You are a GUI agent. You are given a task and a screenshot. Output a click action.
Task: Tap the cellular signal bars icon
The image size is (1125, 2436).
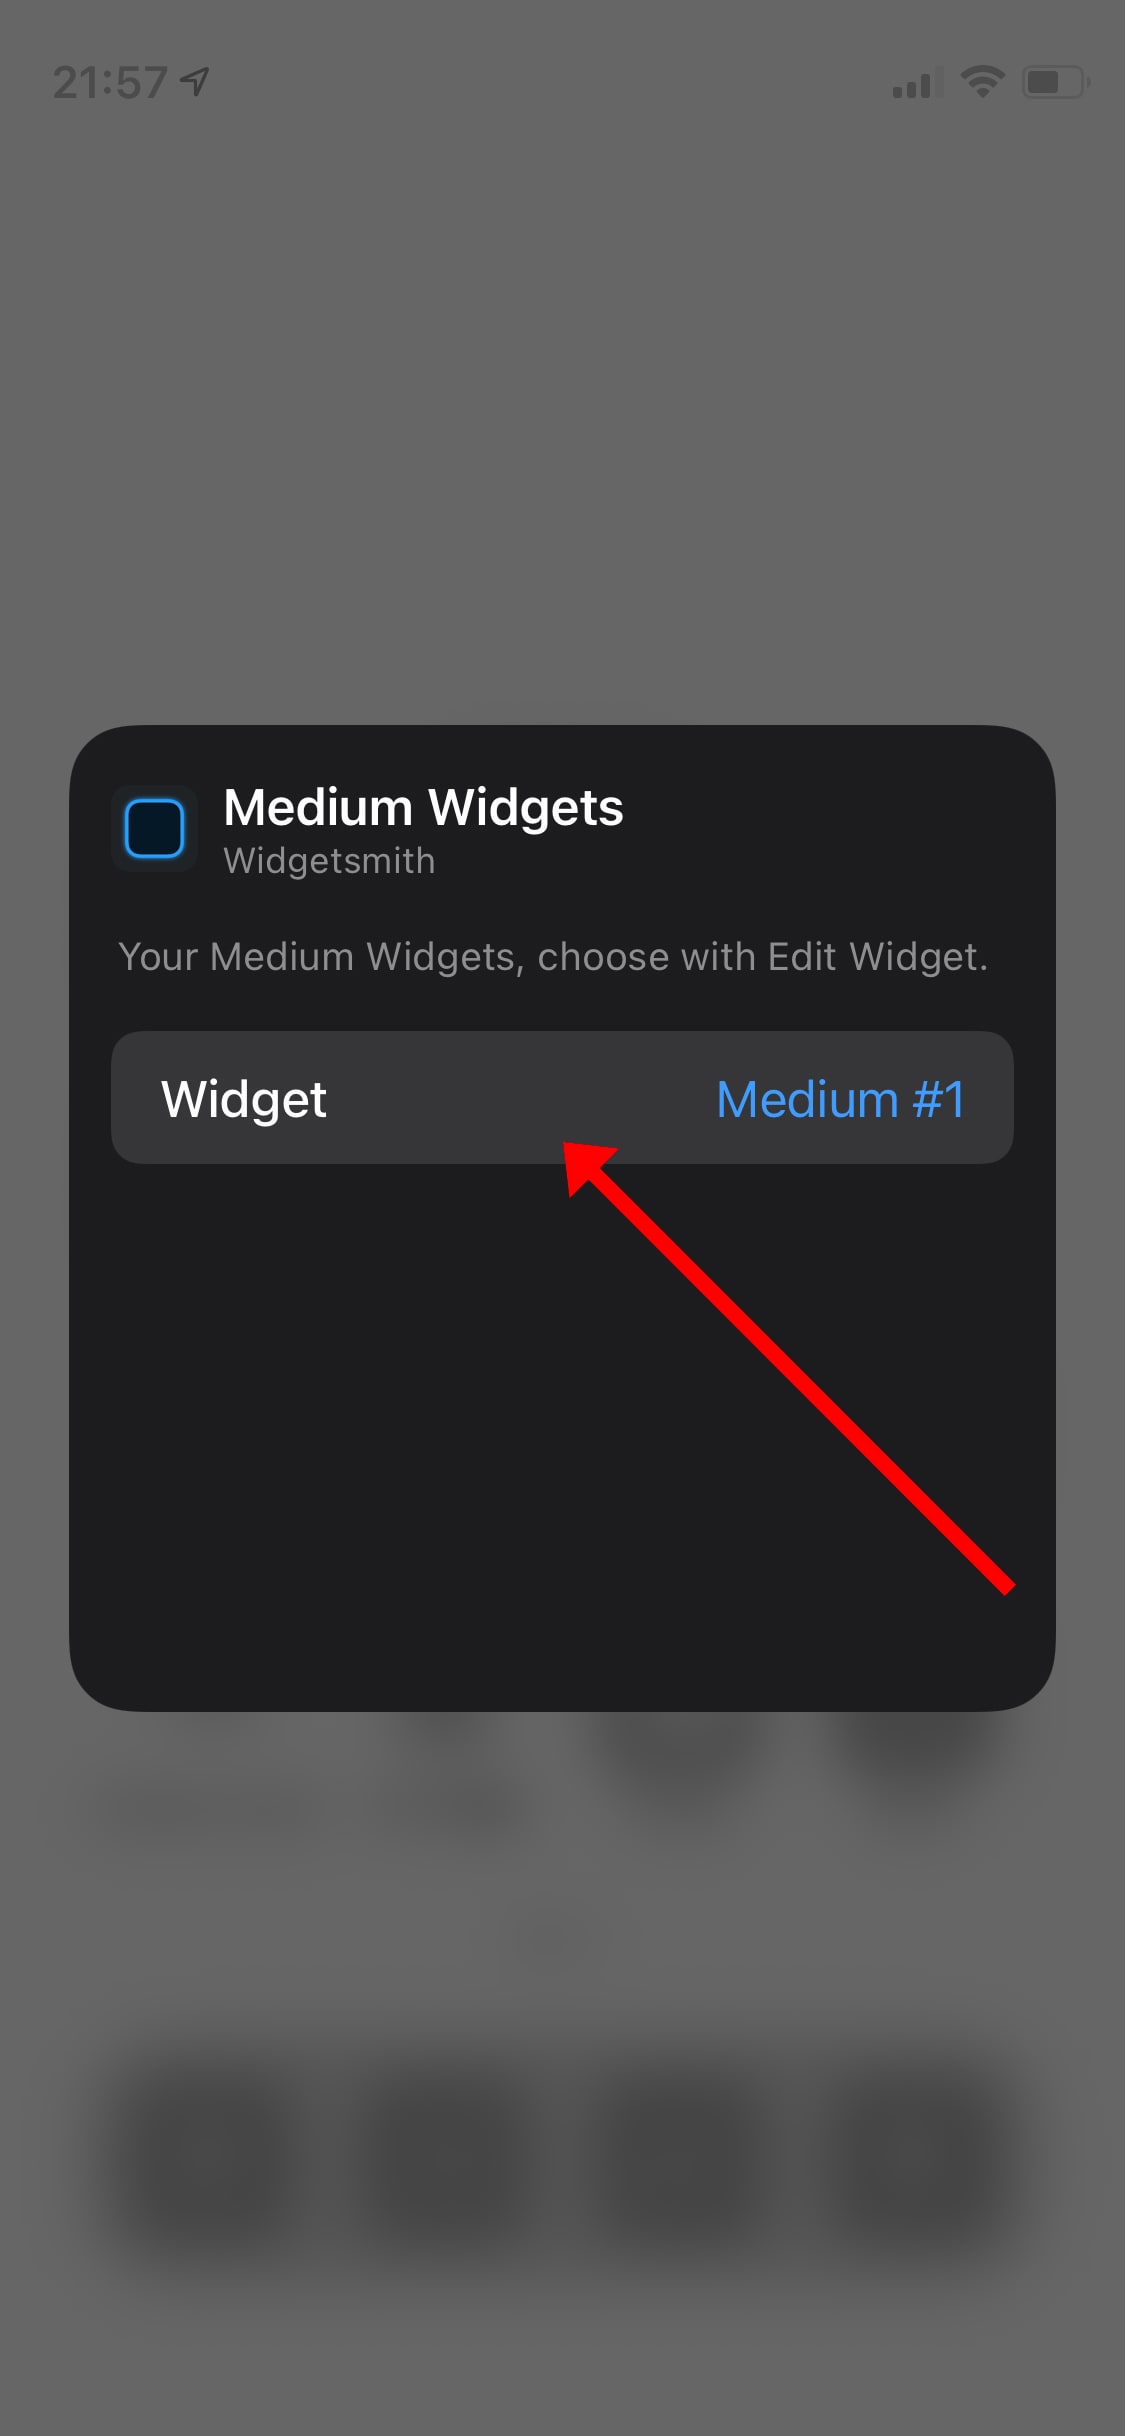tap(916, 84)
